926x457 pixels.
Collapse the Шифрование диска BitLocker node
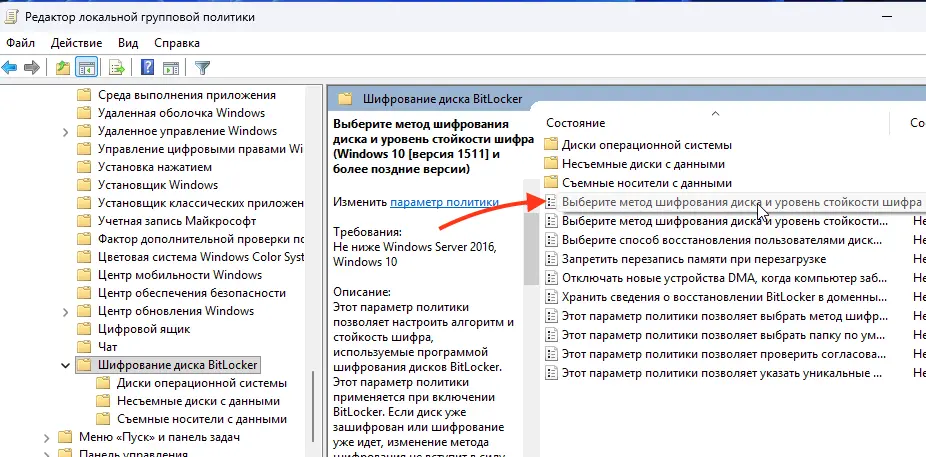66,364
